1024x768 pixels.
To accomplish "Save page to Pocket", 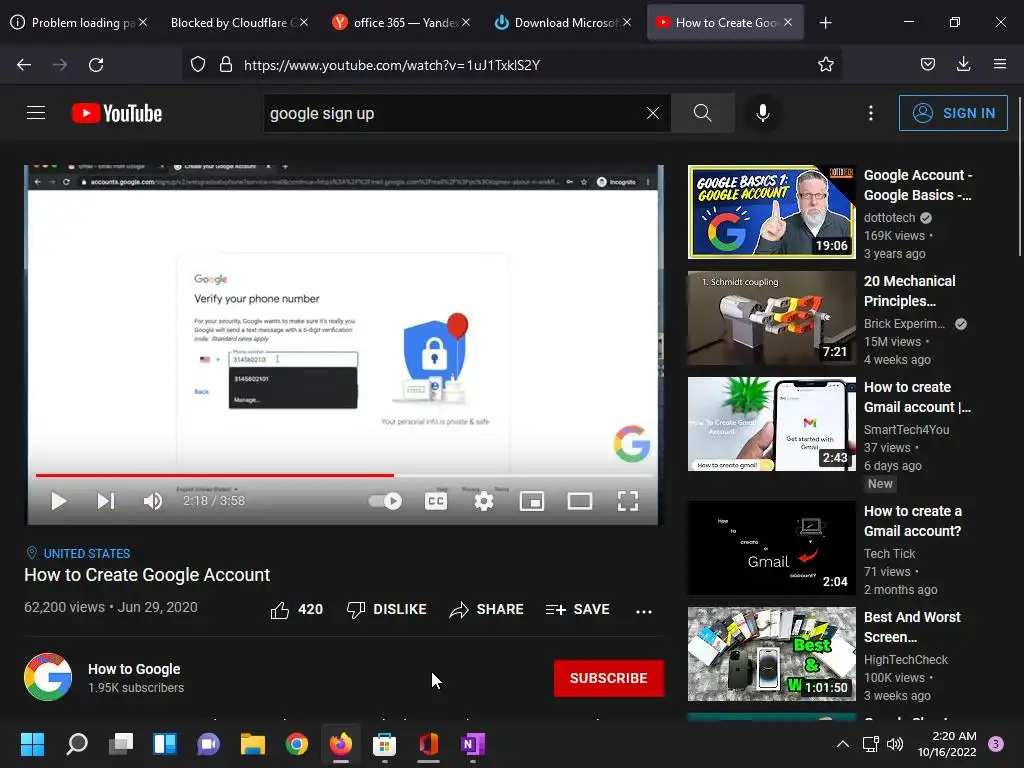I will (x=927, y=64).
